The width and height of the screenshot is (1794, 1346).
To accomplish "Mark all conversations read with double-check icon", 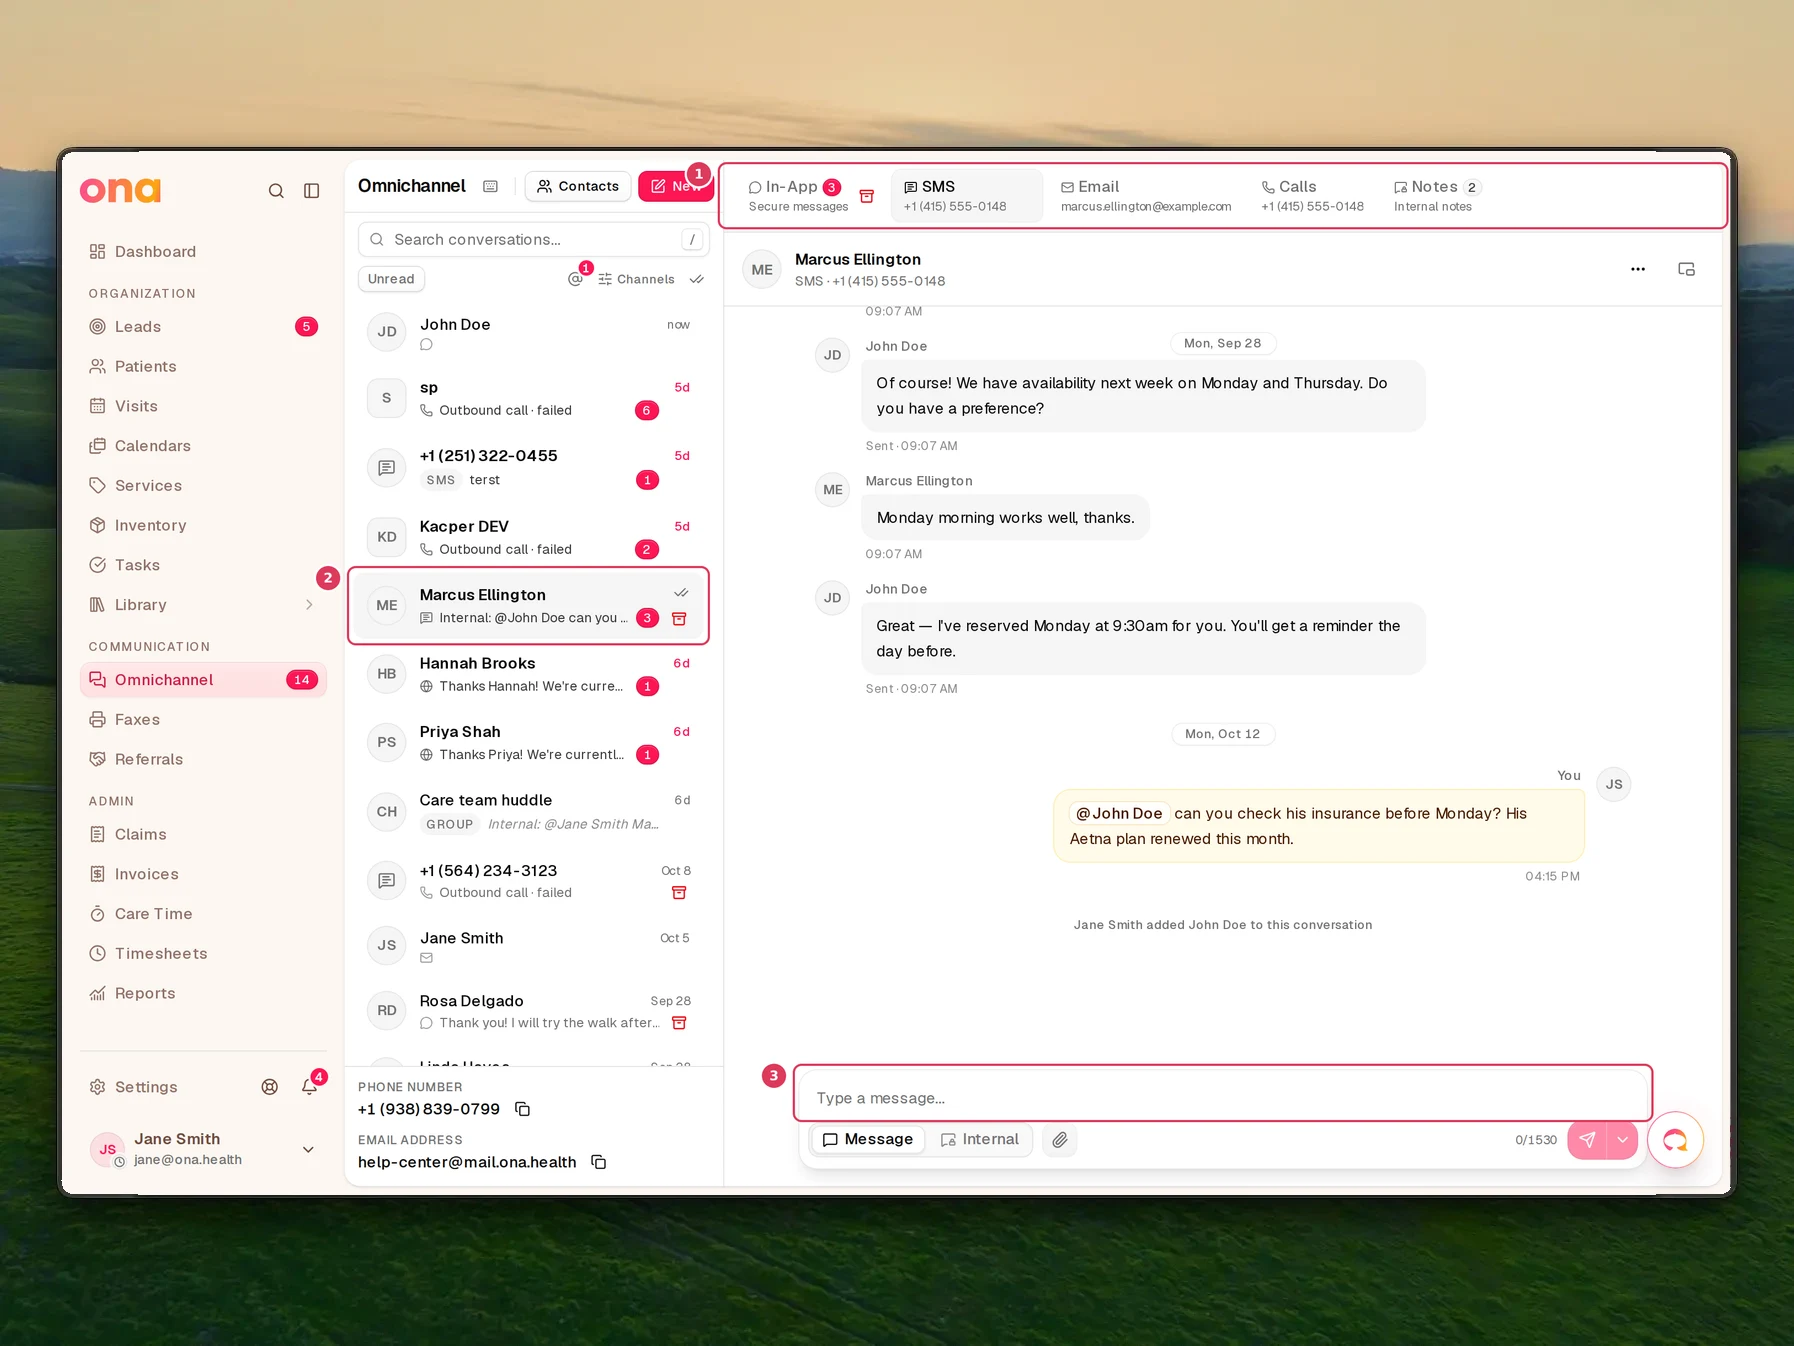I will [x=697, y=279].
